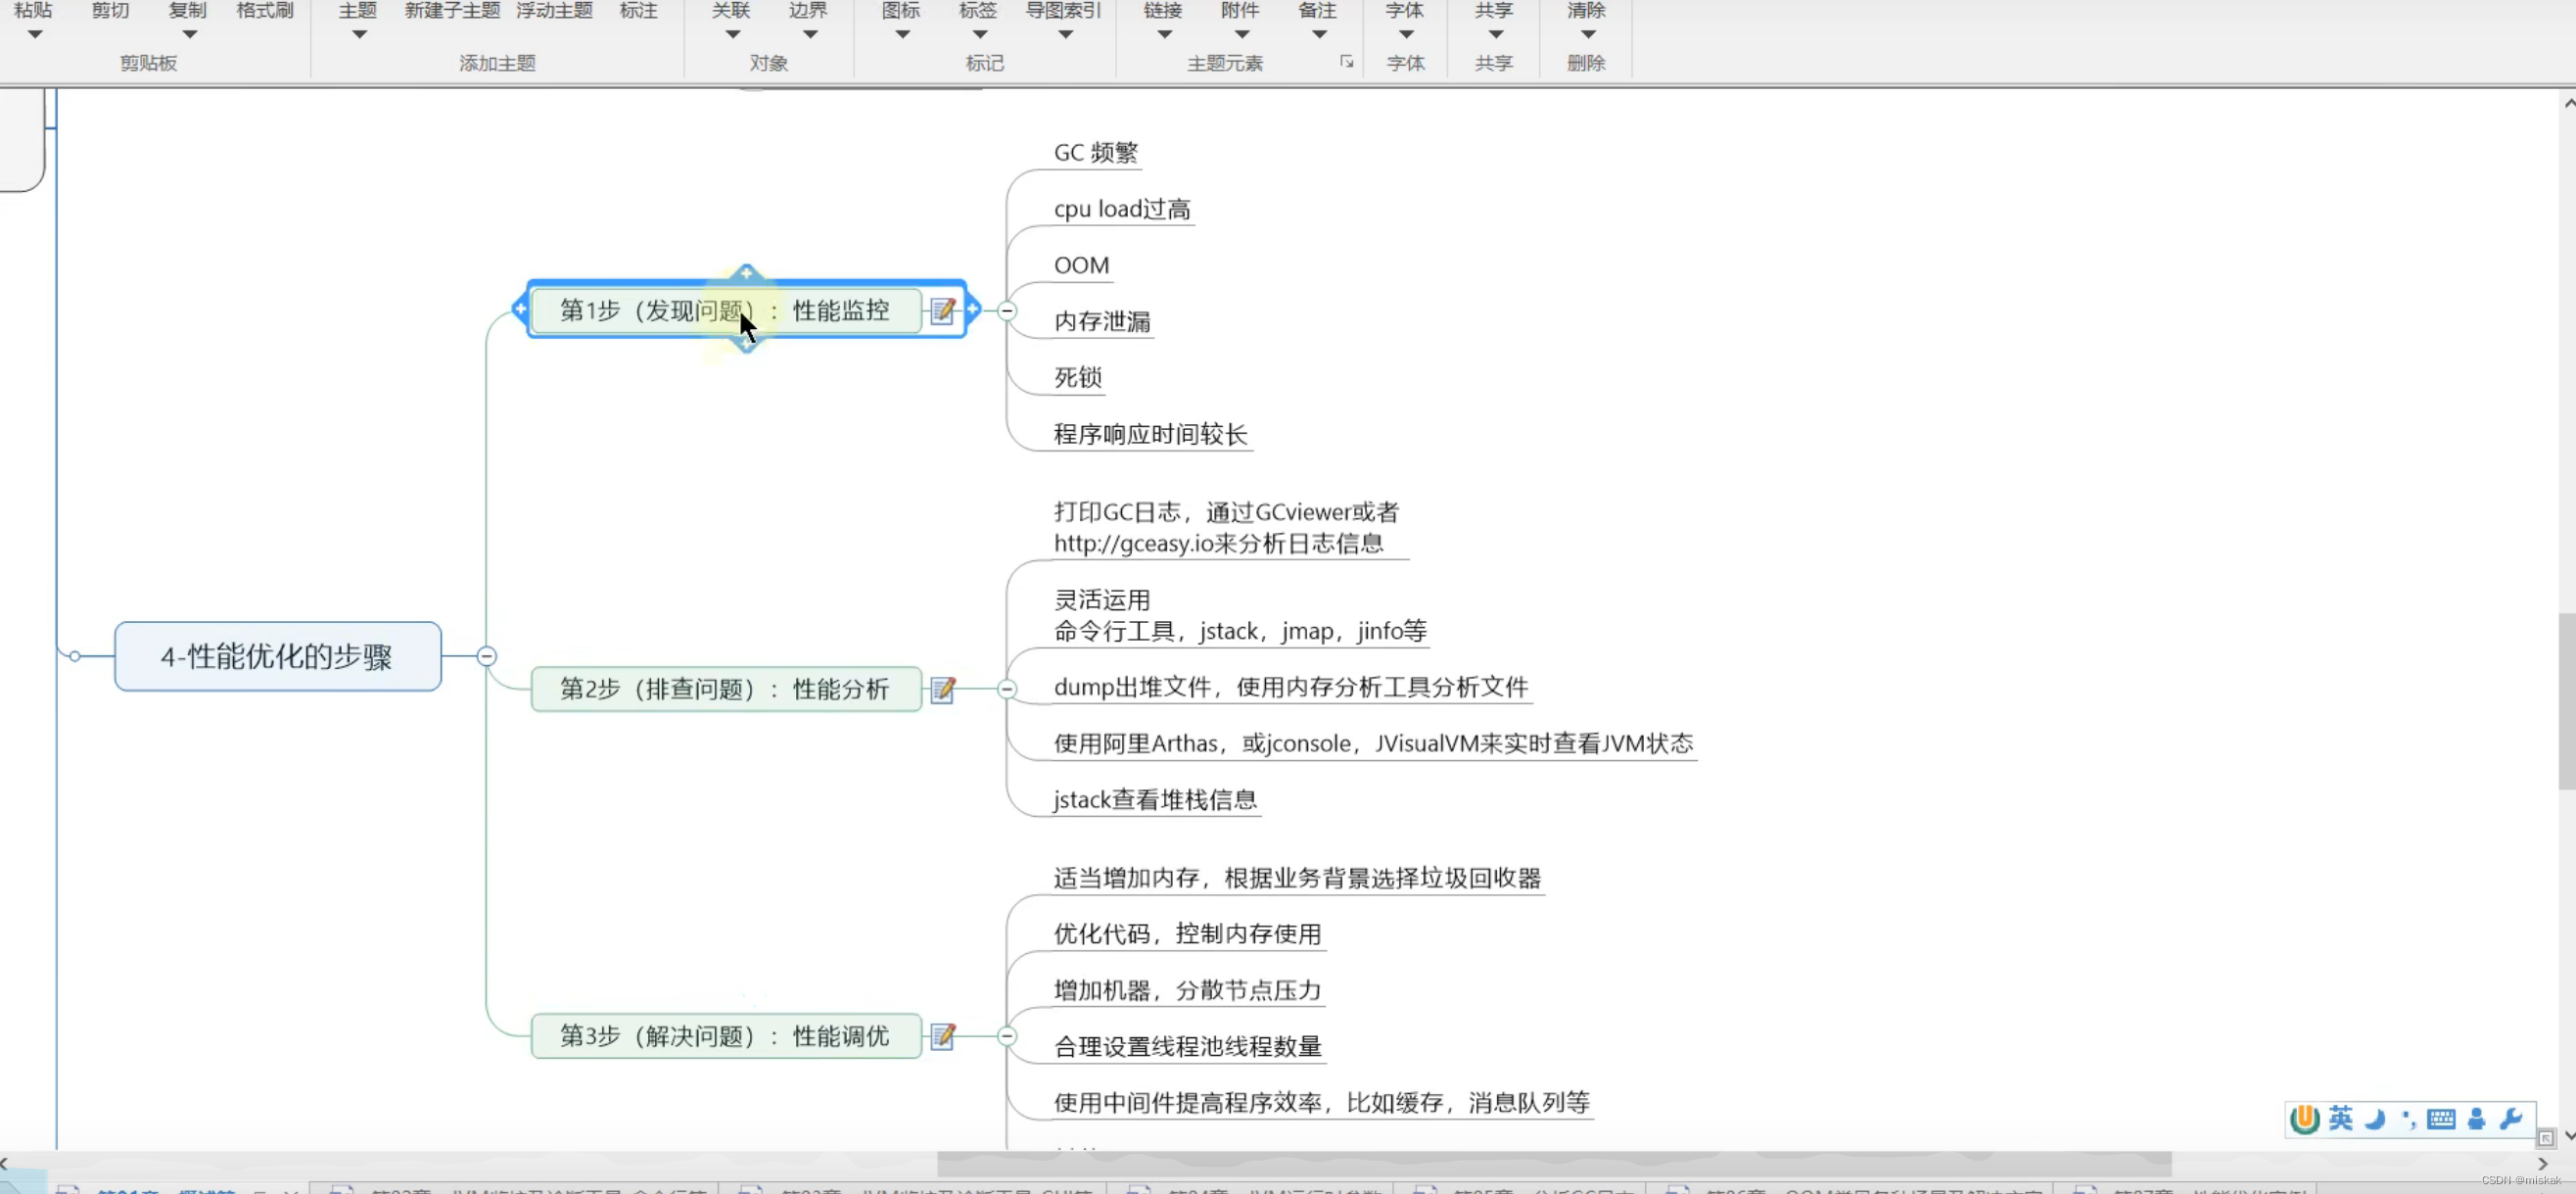This screenshot has width=2576, height=1194.
Task: Select subtopic 适当增加内存
Action: [1297, 878]
